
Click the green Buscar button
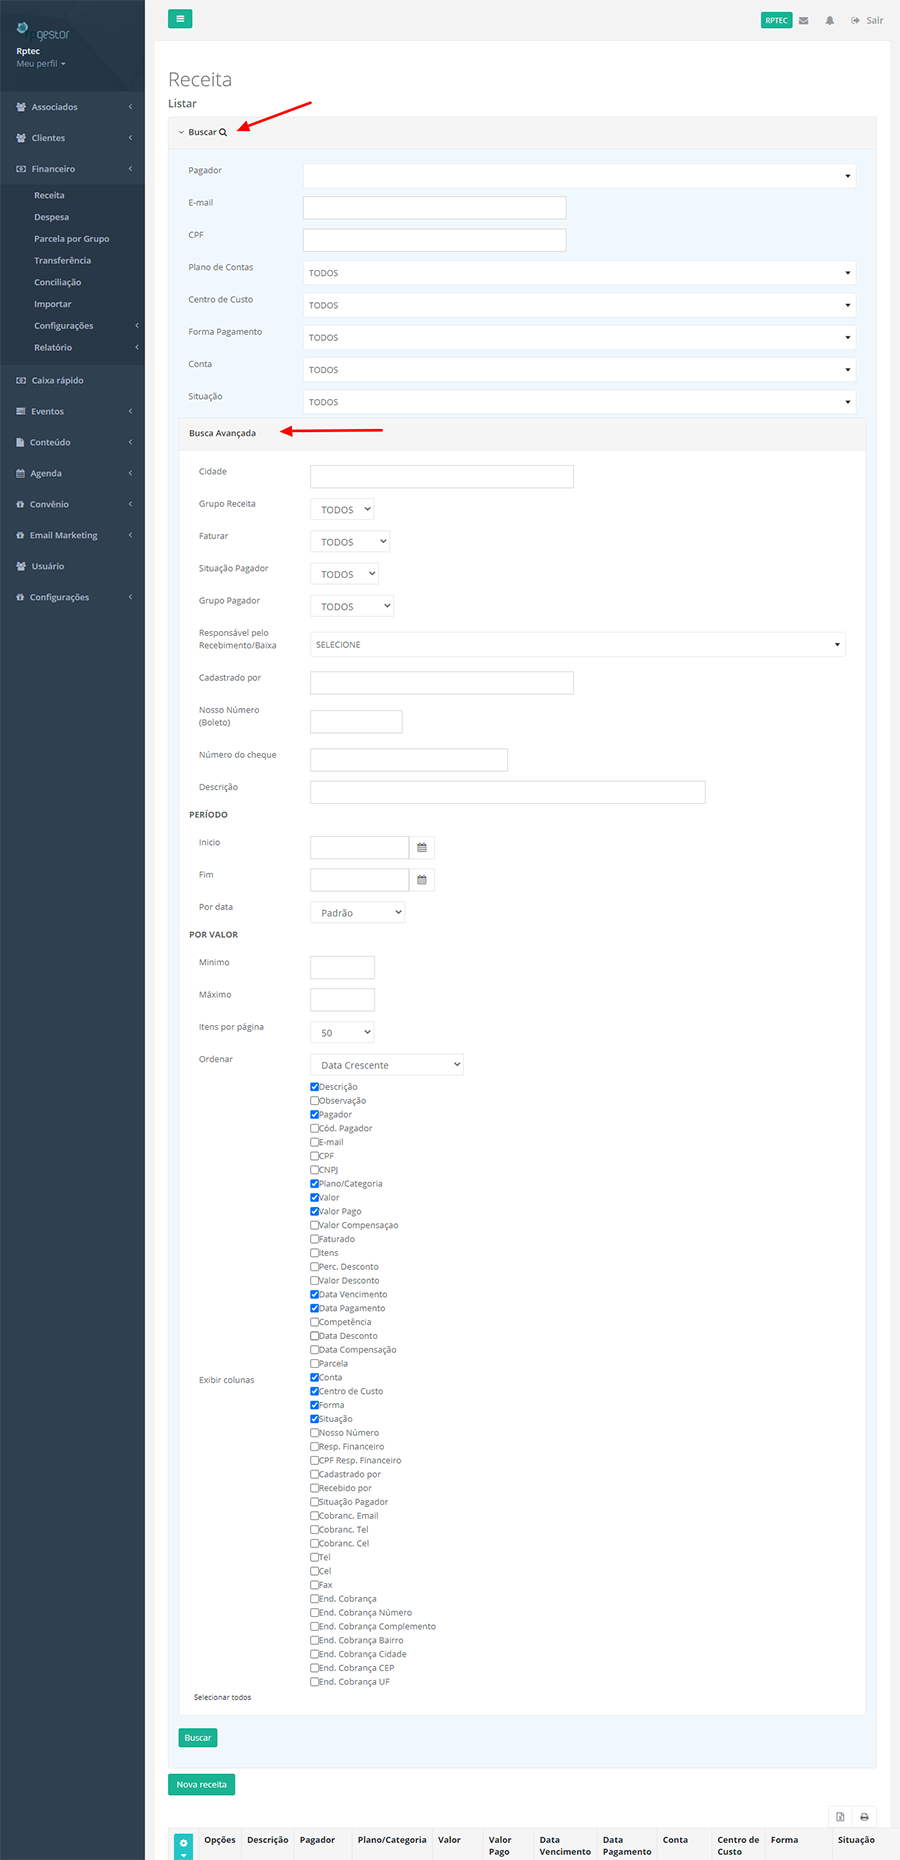[198, 1738]
